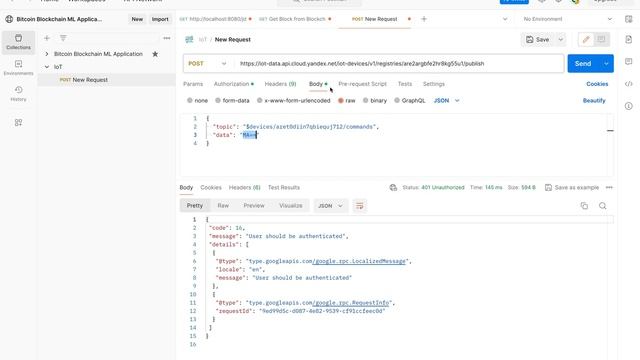Open the collections three-dots options menu
Image resolution: width=640 pixels, height=360 pixels.
167,38
